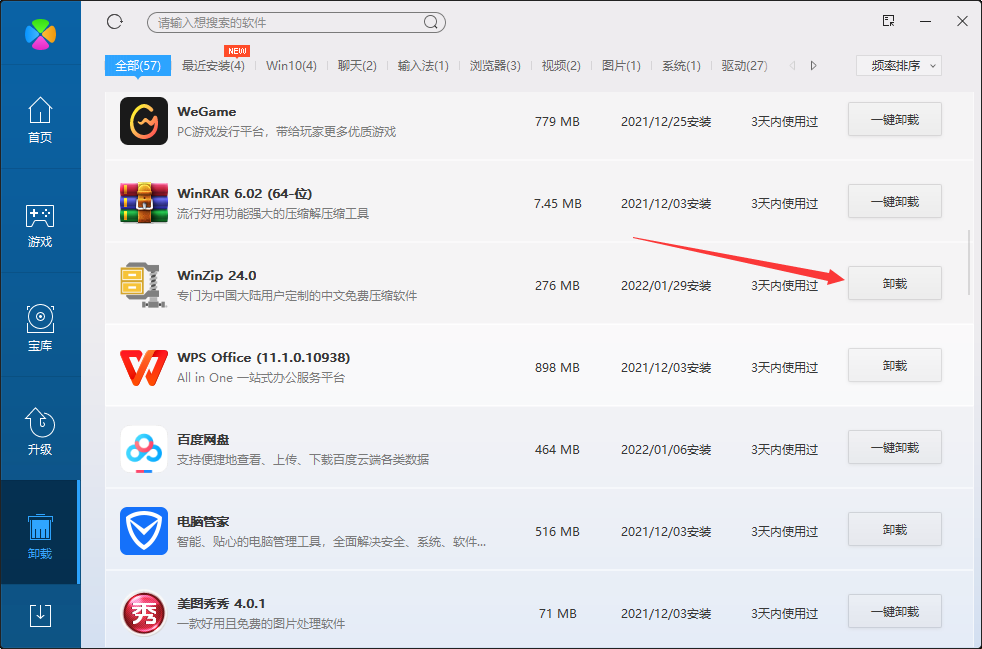Image resolution: width=982 pixels, height=649 pixels.
Task: Switch to 输入法(1) tab
Action: click(x=423, y=66)
